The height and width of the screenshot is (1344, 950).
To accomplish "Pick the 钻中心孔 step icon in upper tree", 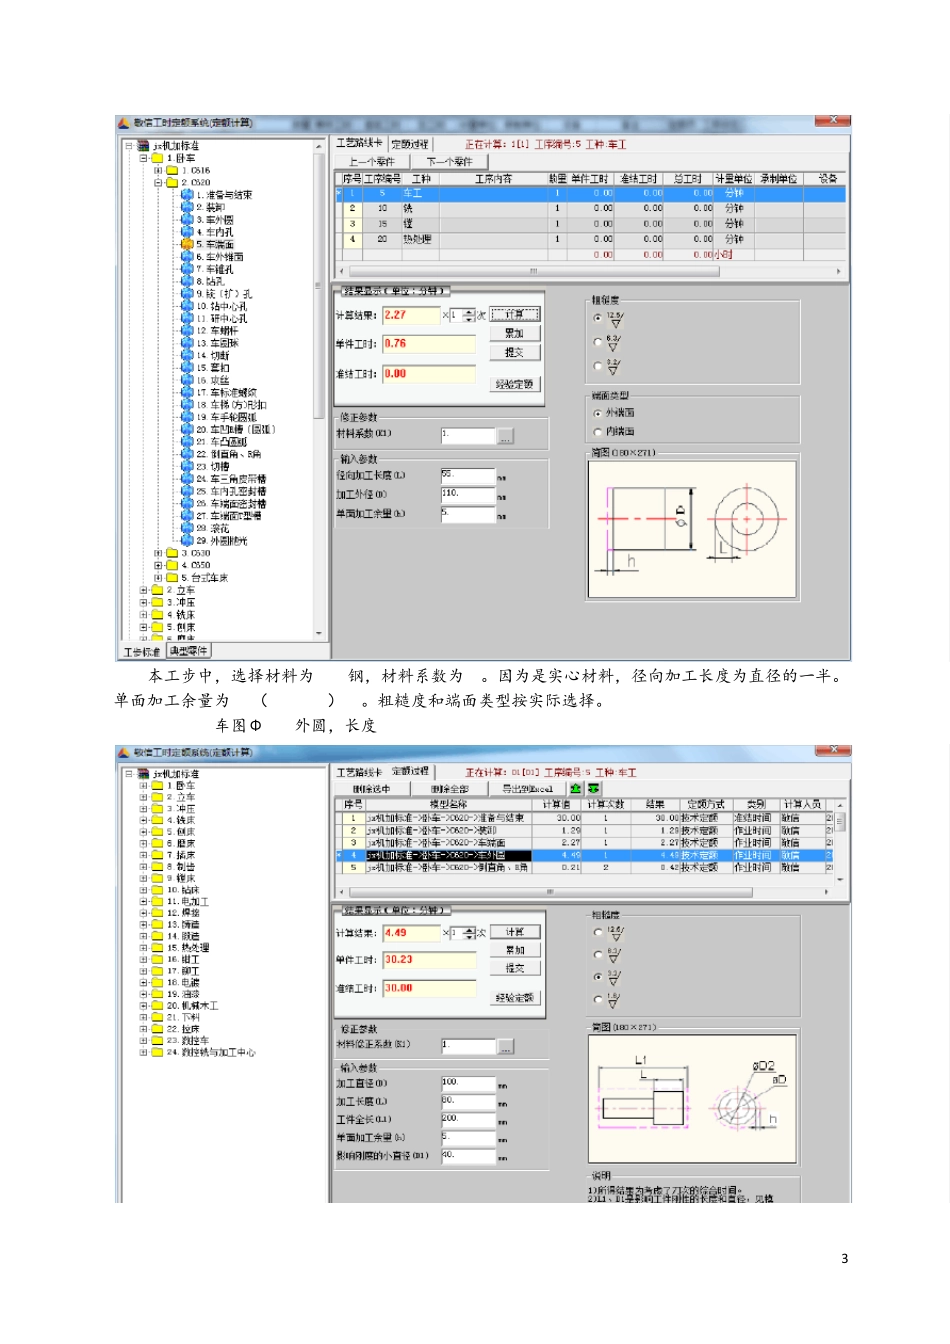I will [x=187, y=306].
